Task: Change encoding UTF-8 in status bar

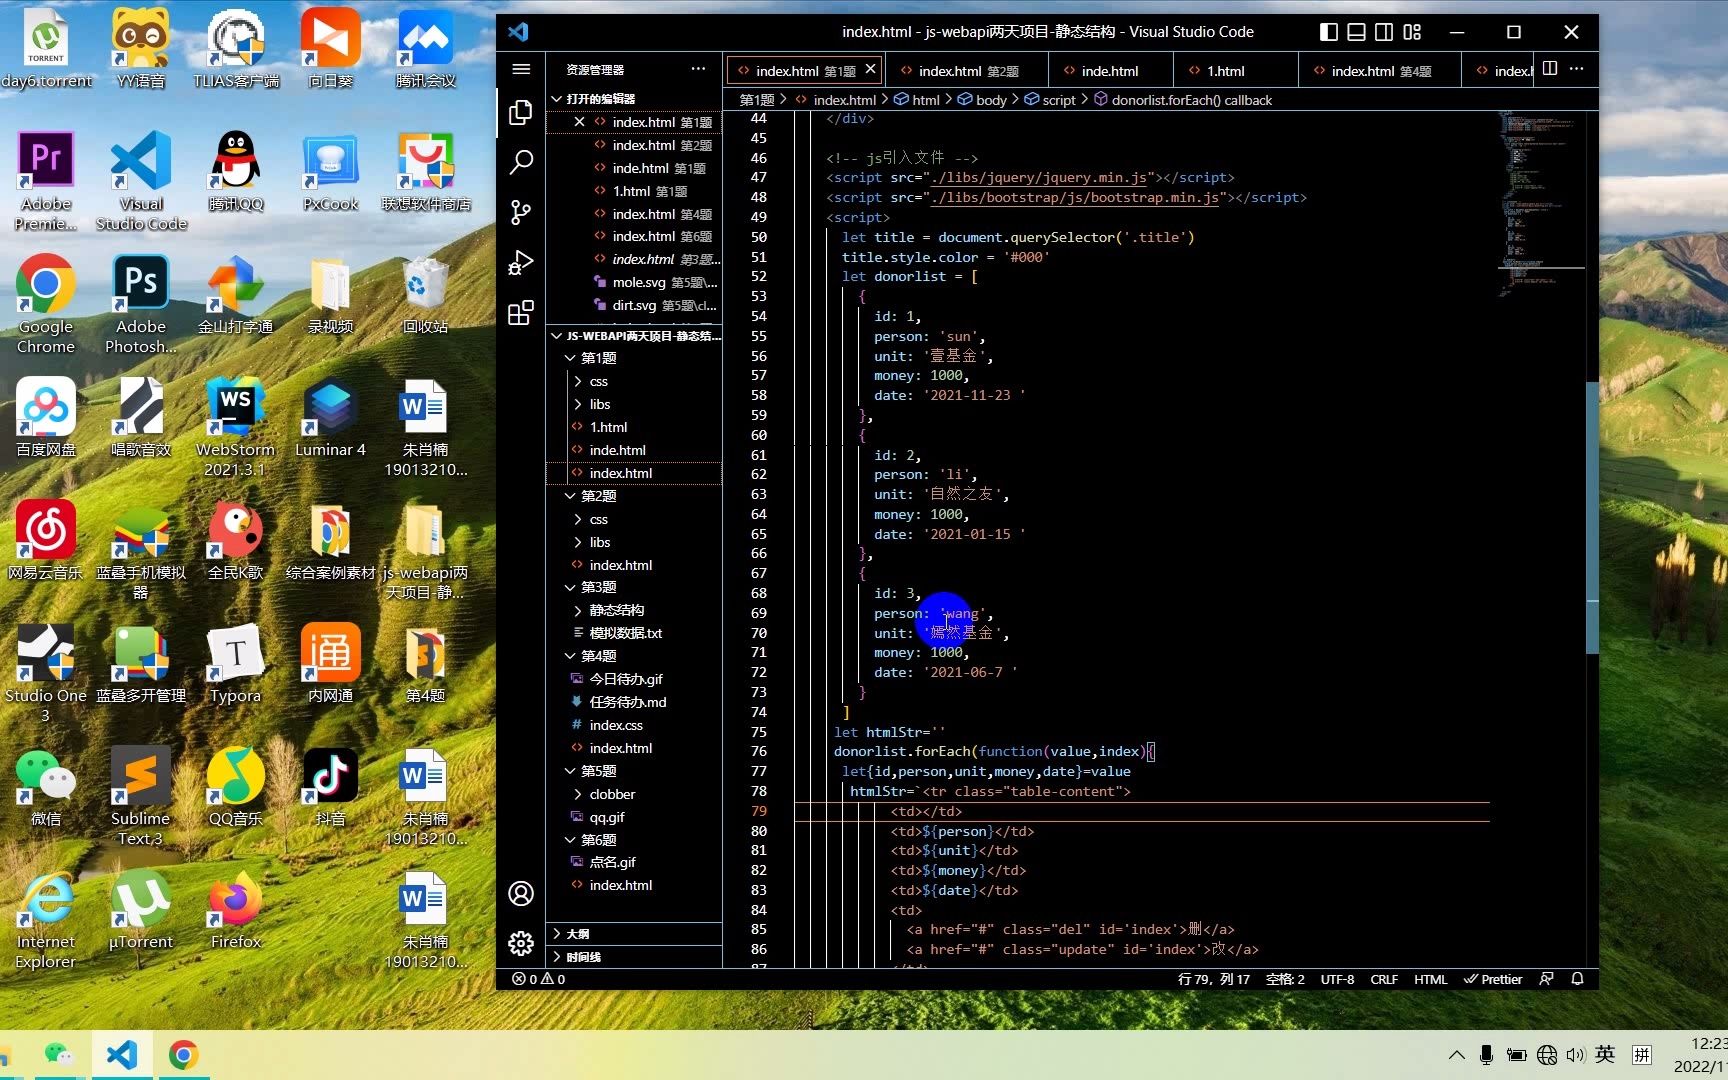Action: [x=1337, y=979]
